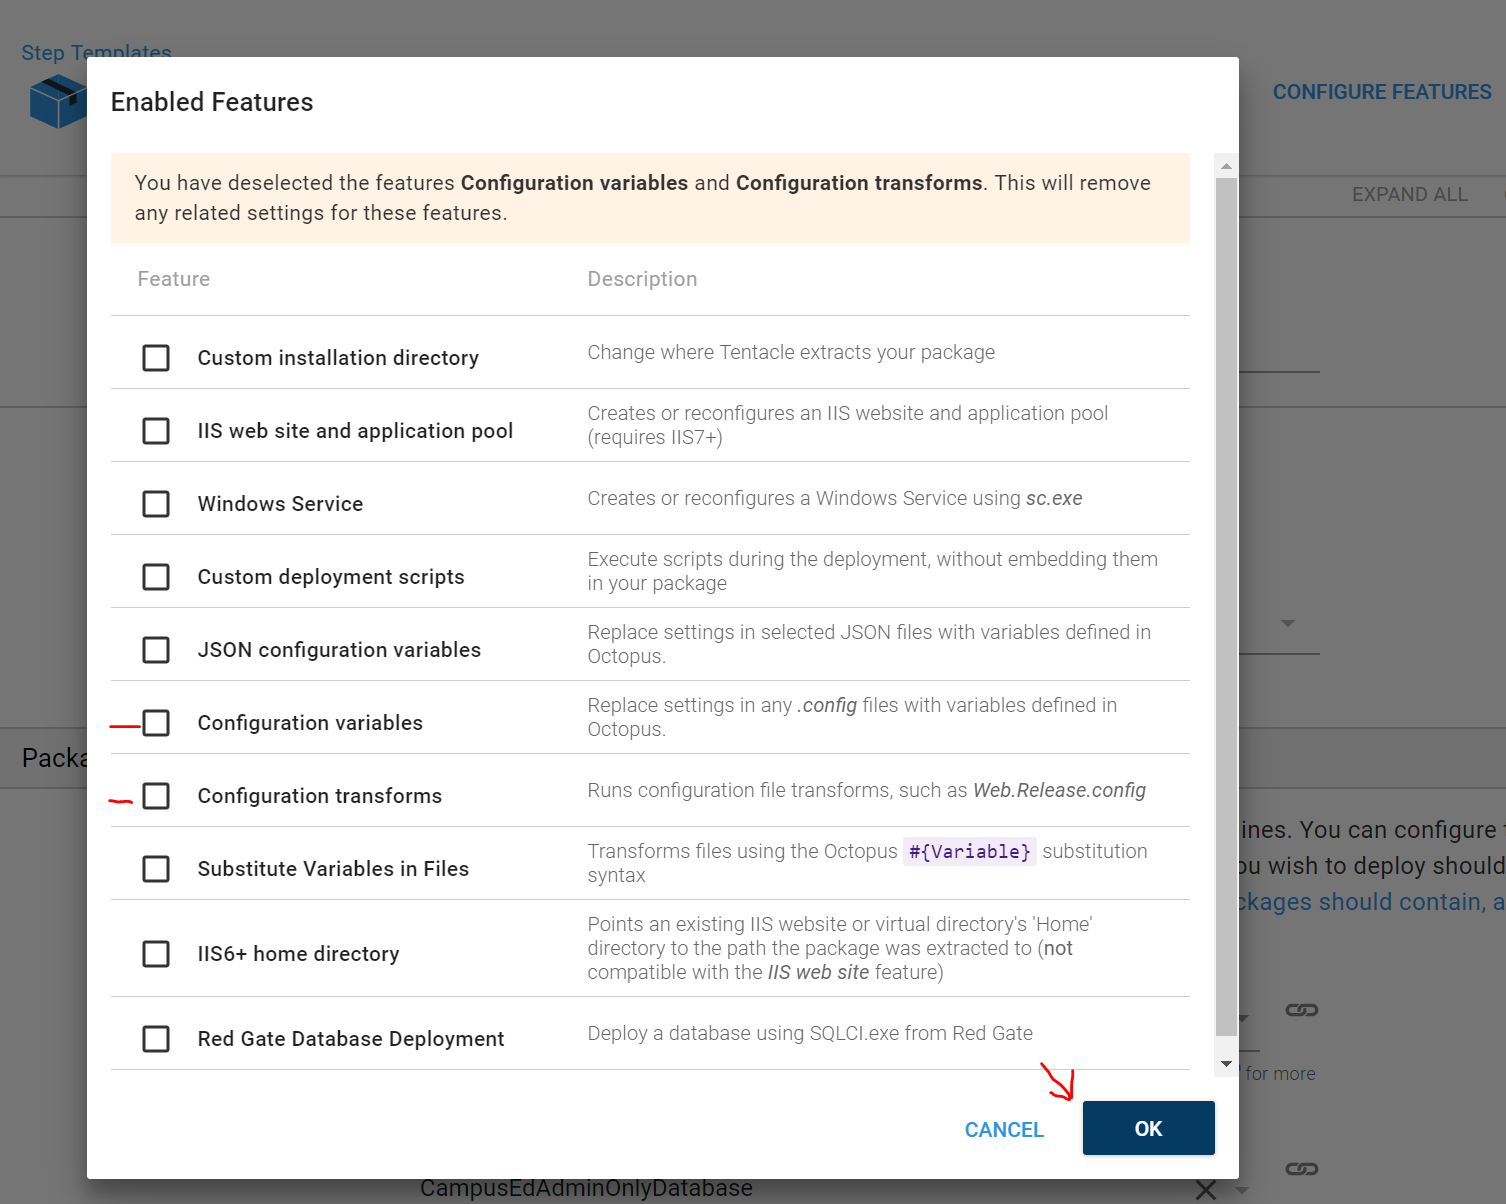The width and height of the screenshot is (1506, 1204).
Task: Check the Configuration transforms checkbox
Action: pyautogui.click(x=156, y=796)
